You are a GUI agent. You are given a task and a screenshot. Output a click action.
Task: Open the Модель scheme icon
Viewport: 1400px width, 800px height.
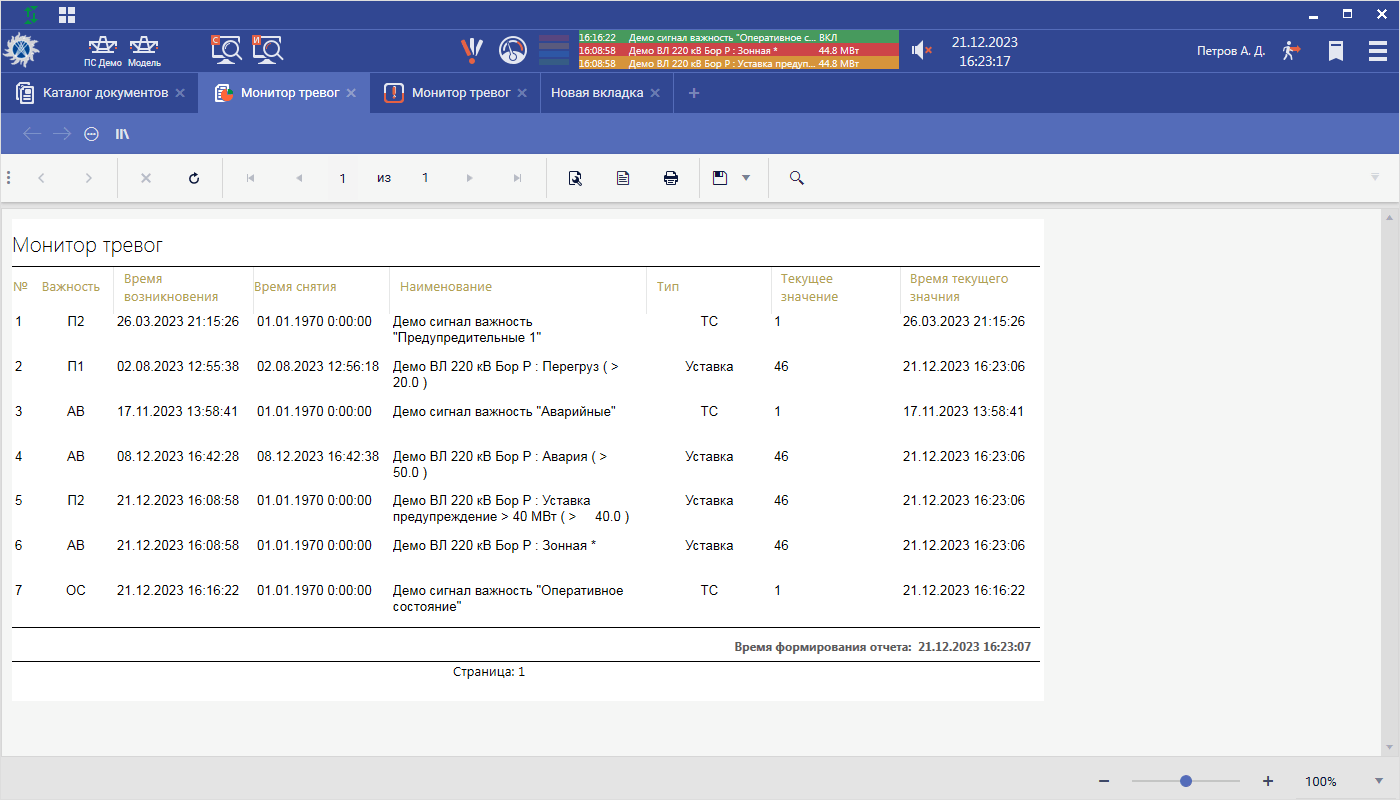pyautogui.click(x=144, y=49)
